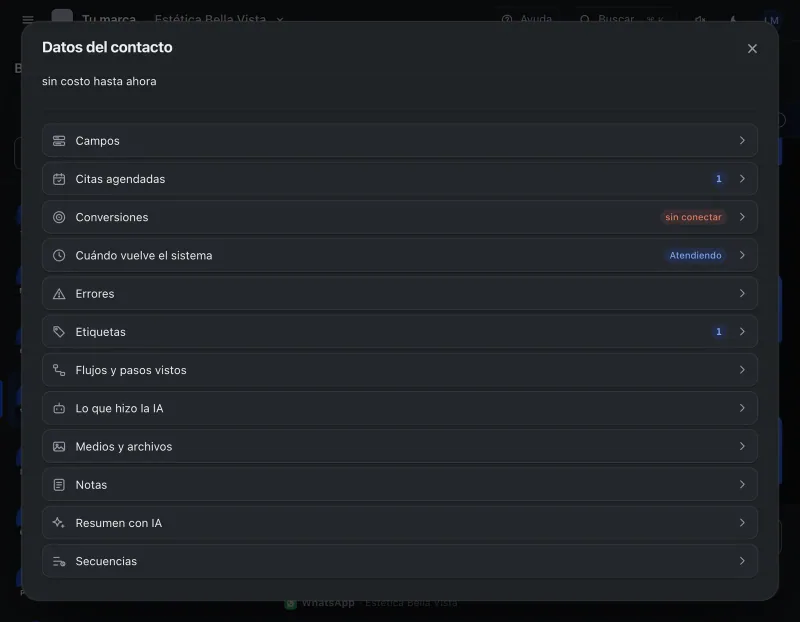Click the Secuencias row chevron
The width and height of the screenshot is (800, 622).
742,561
